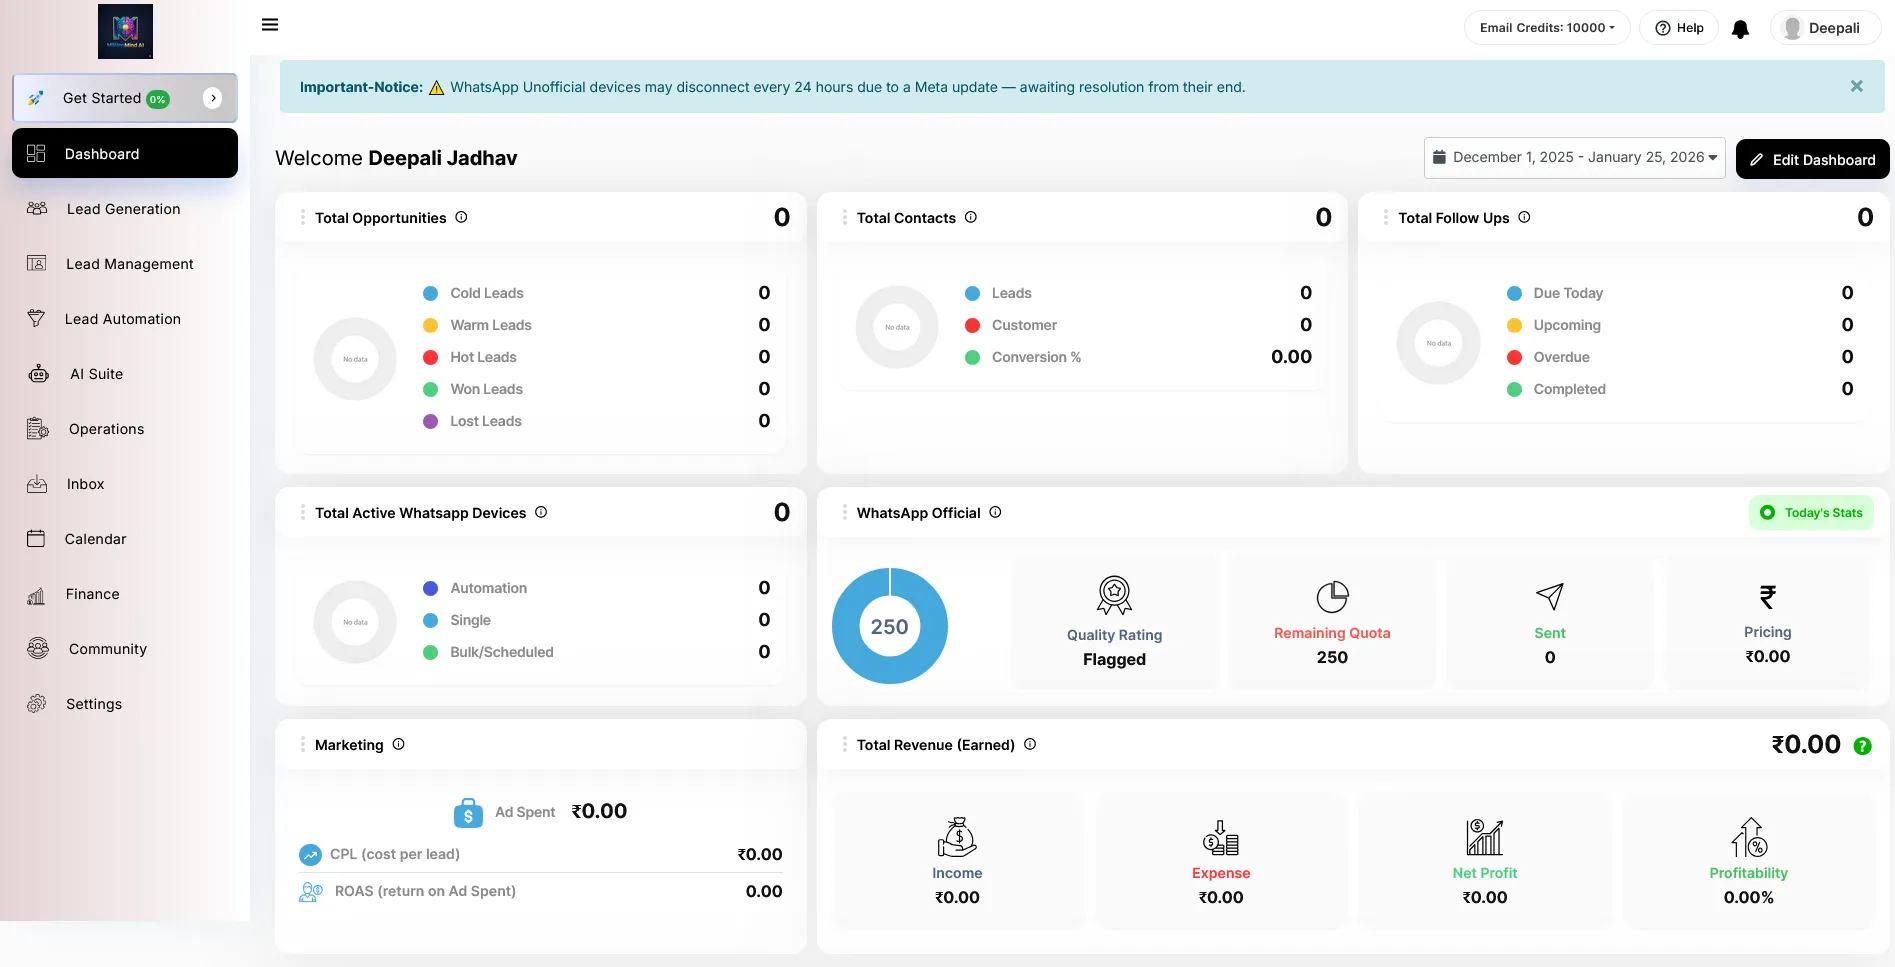Click info icon next to WhatsApp Official

995,512
